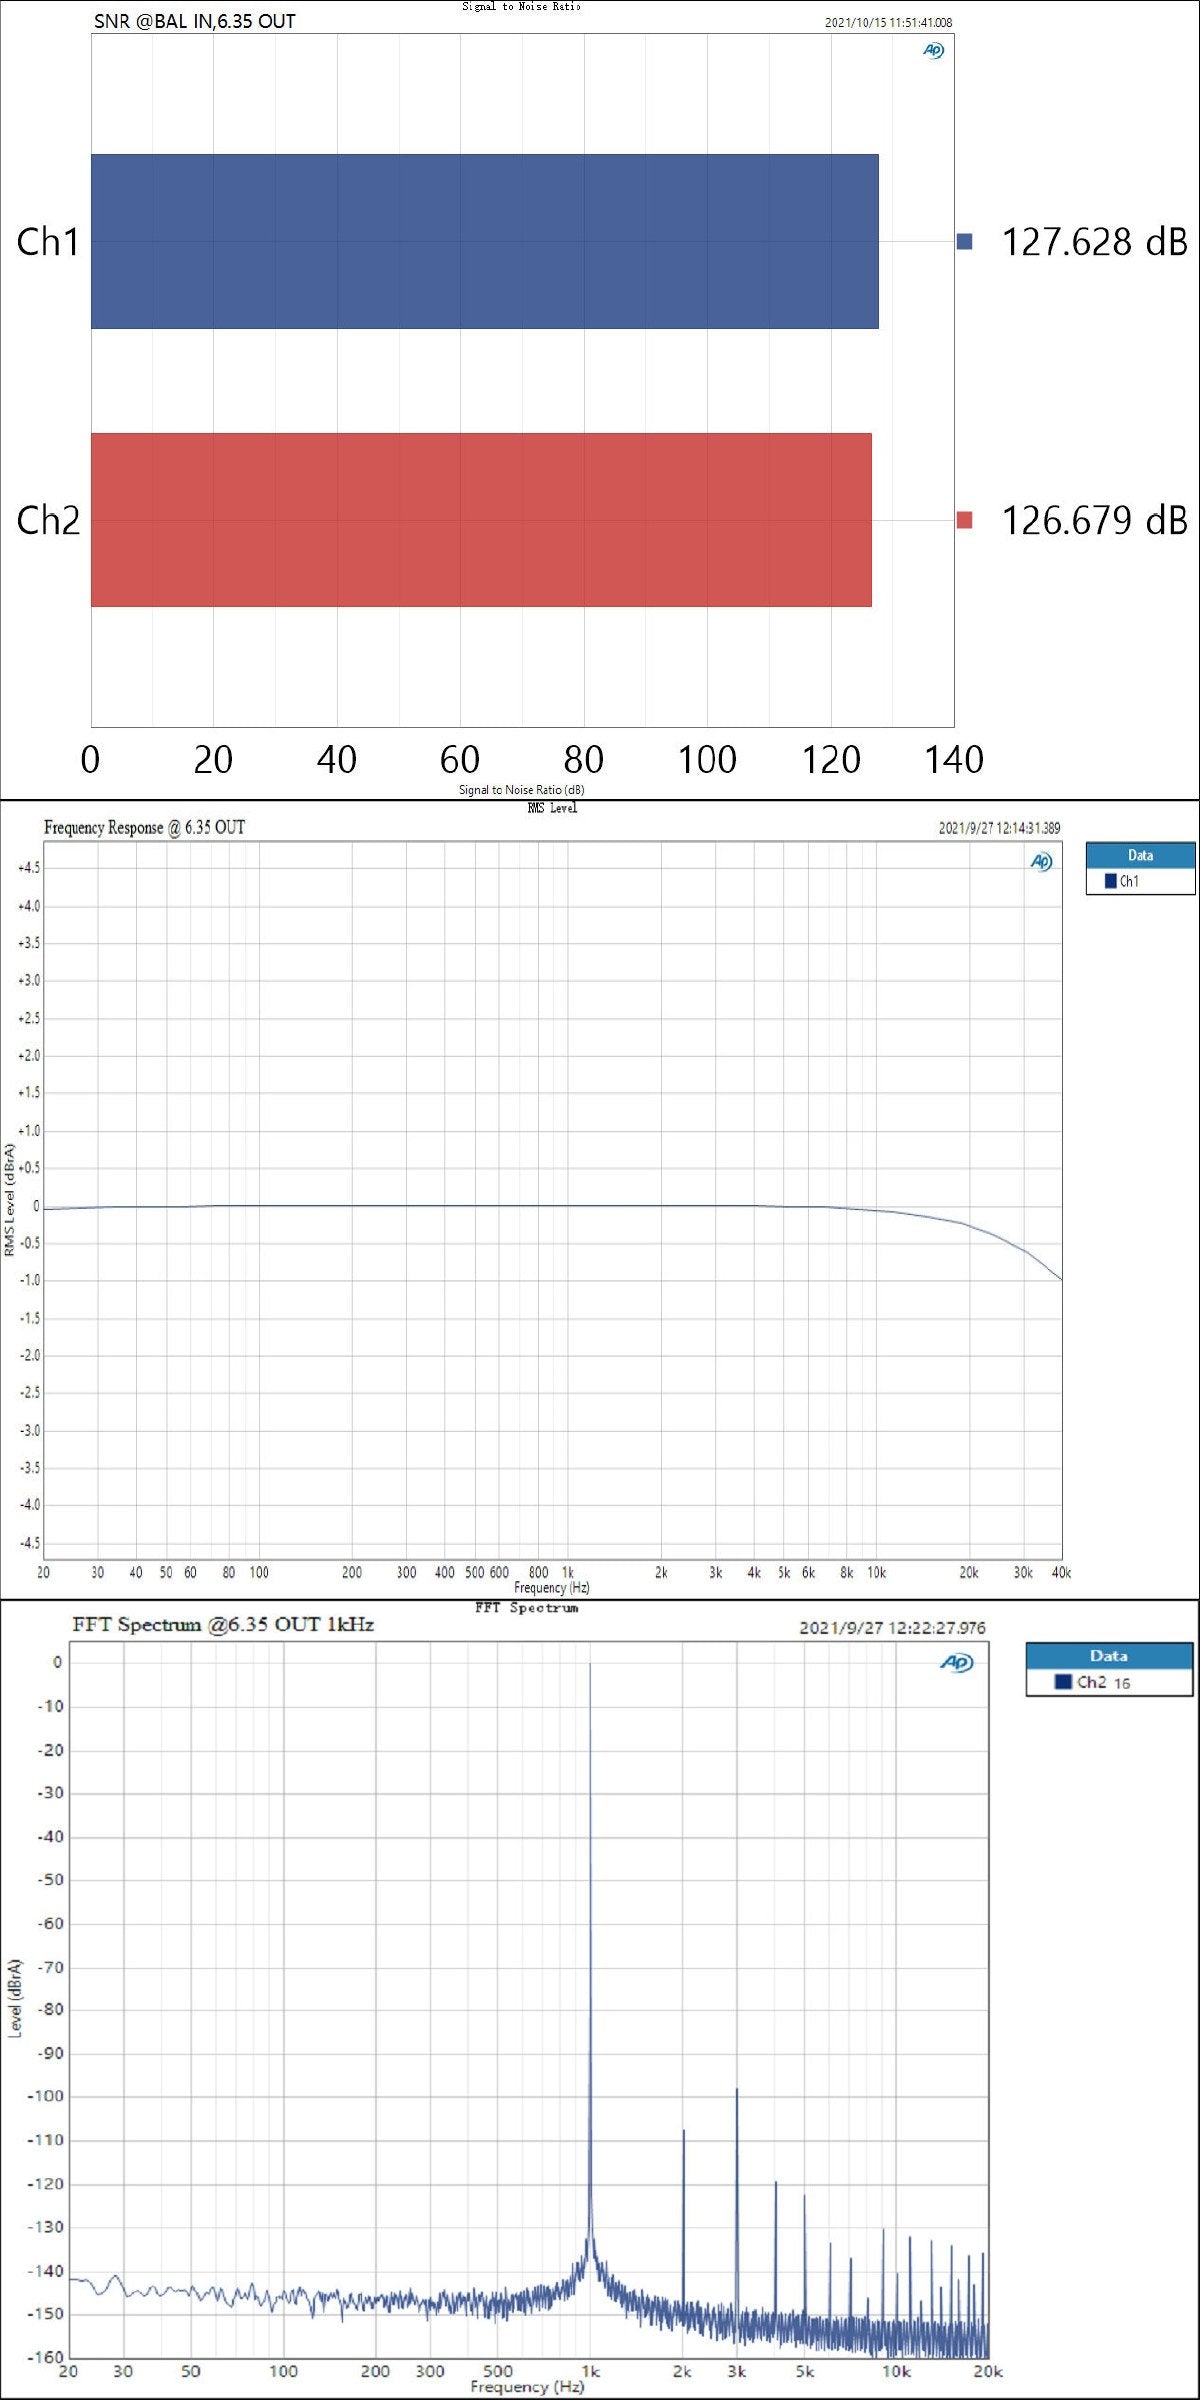The height and width of the screenshot is (2400, 1200).
Task: Click blue Ch1 legend square beside 127.628 dB
Action: click(x=964, y=241)
